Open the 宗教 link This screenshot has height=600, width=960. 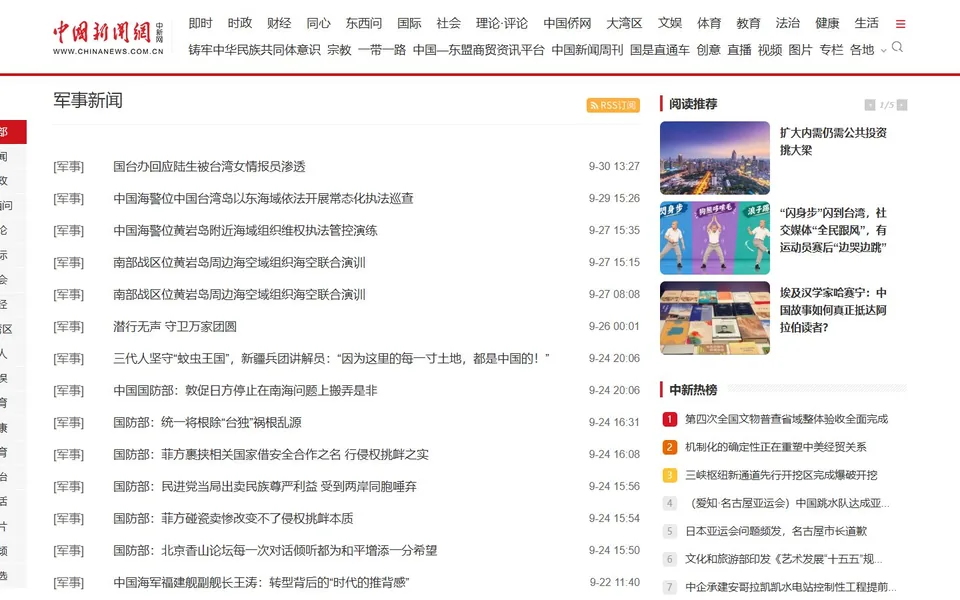pos(339,50)
